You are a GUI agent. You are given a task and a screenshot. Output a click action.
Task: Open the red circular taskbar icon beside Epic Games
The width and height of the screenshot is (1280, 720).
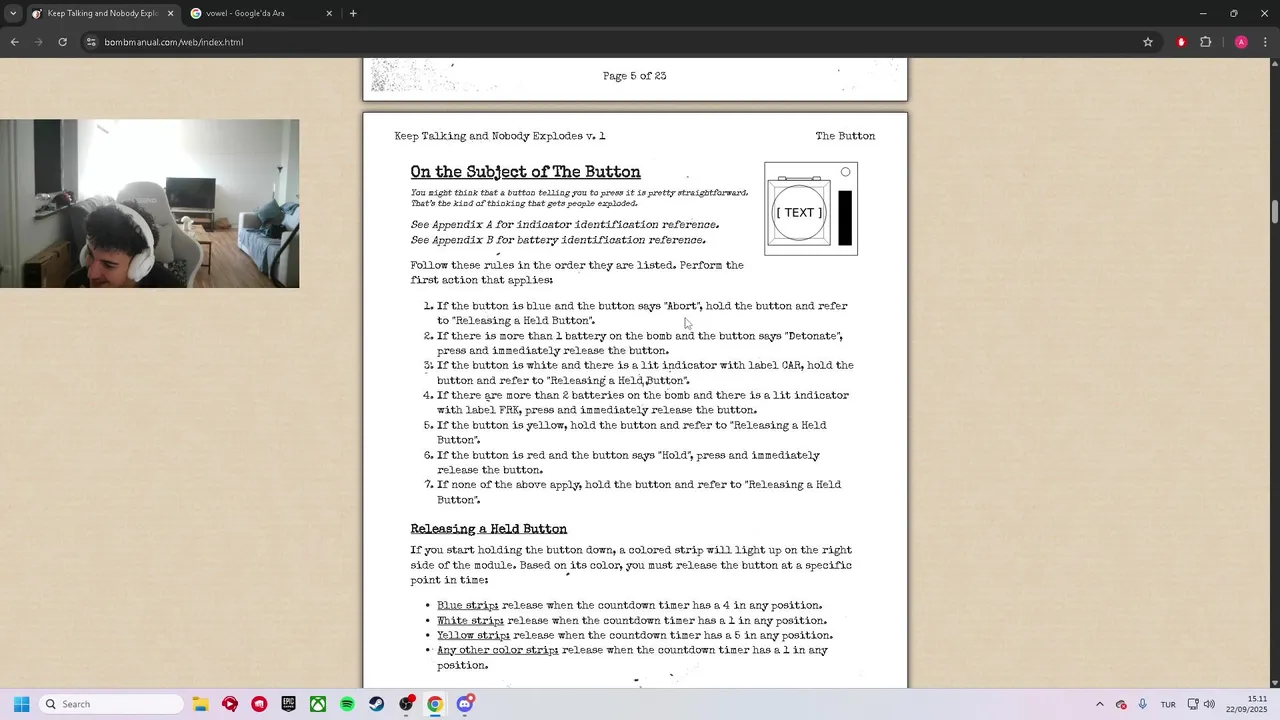click(x=259, y=704)
